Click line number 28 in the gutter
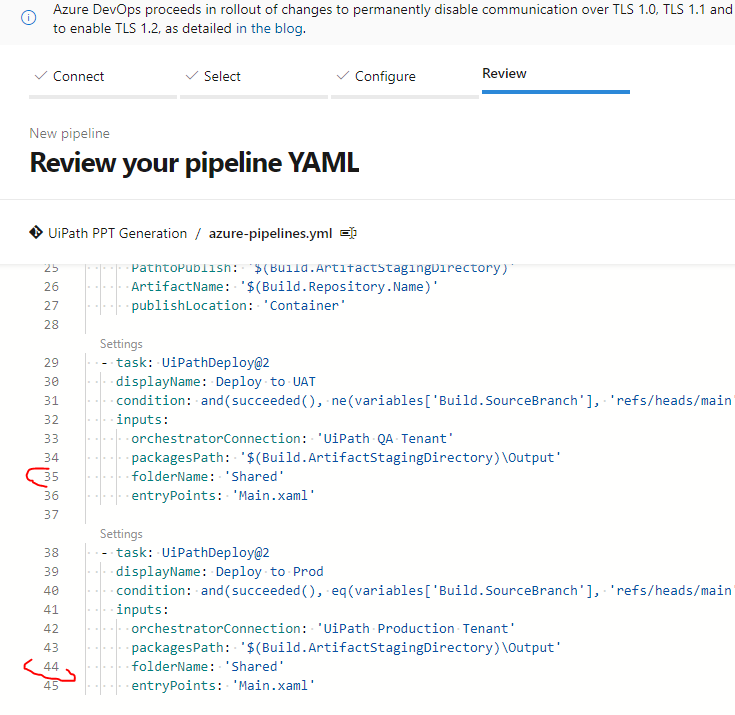Image resolution: width=735 pixels, height=715 pixels. [x=51, y=324]
